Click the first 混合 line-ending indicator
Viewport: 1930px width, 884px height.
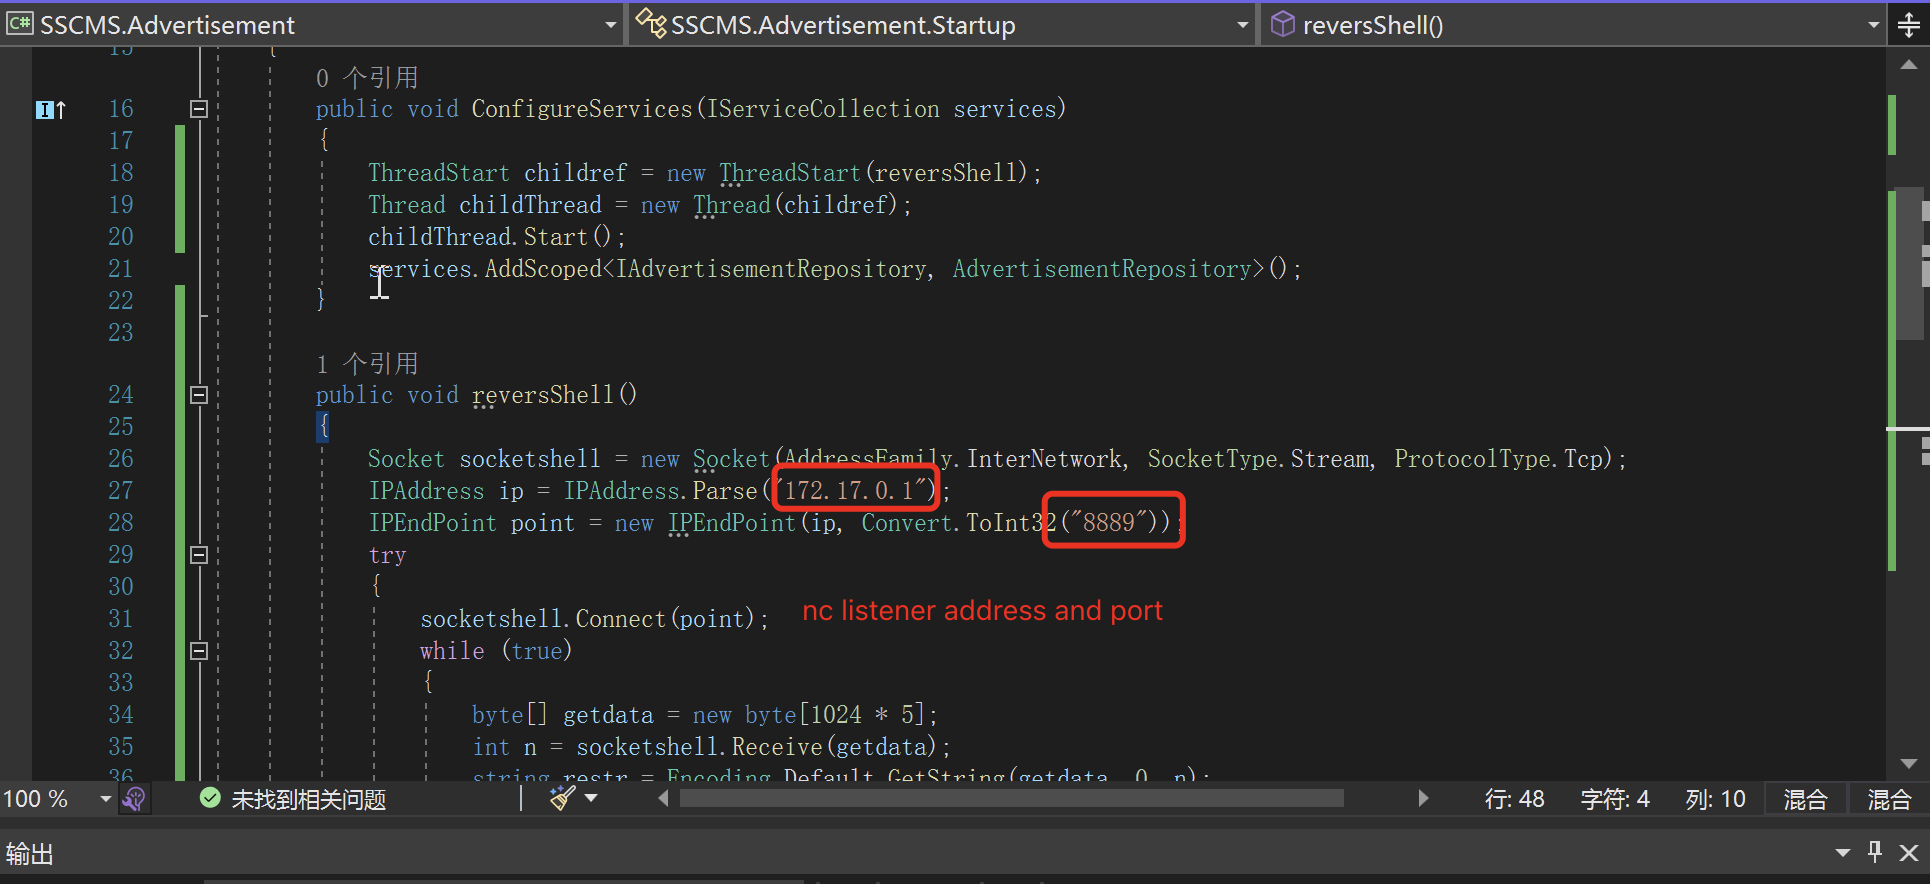1805,799
